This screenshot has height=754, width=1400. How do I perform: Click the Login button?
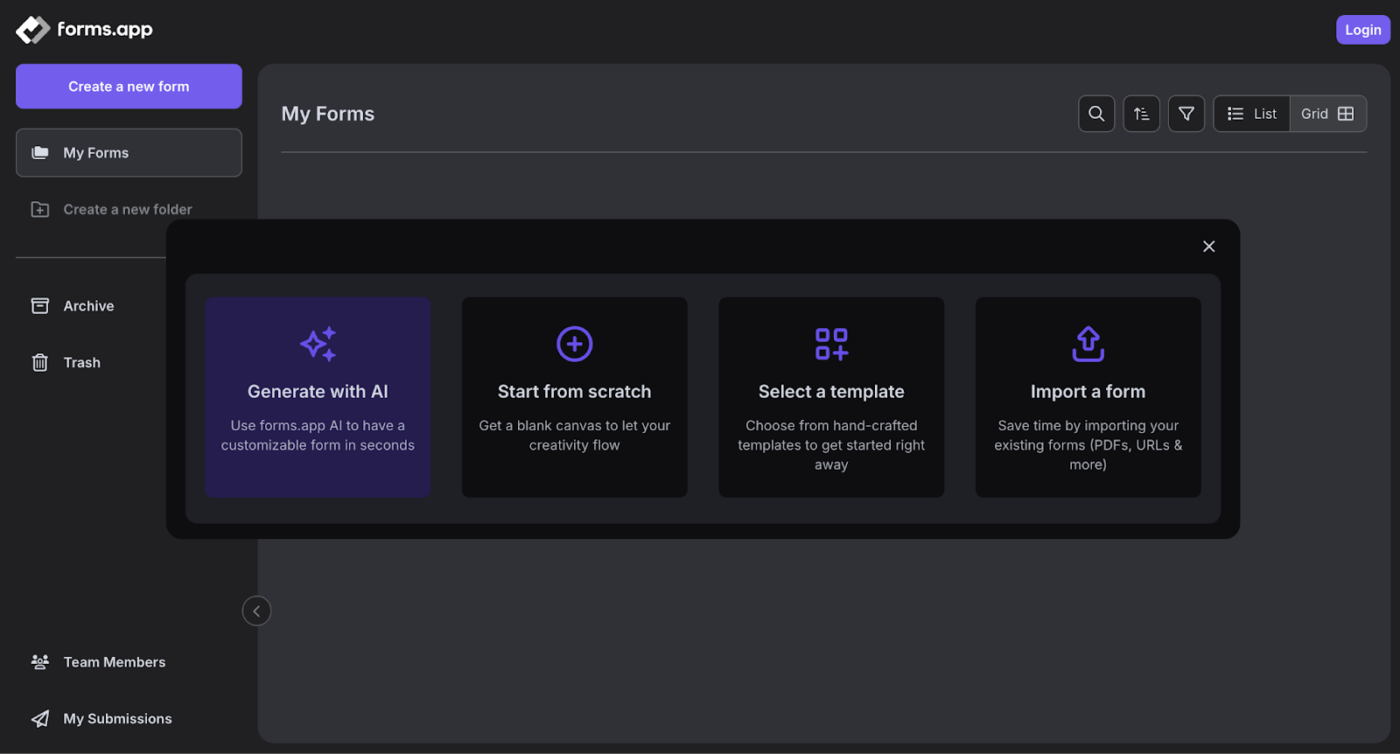(1362, 30)
